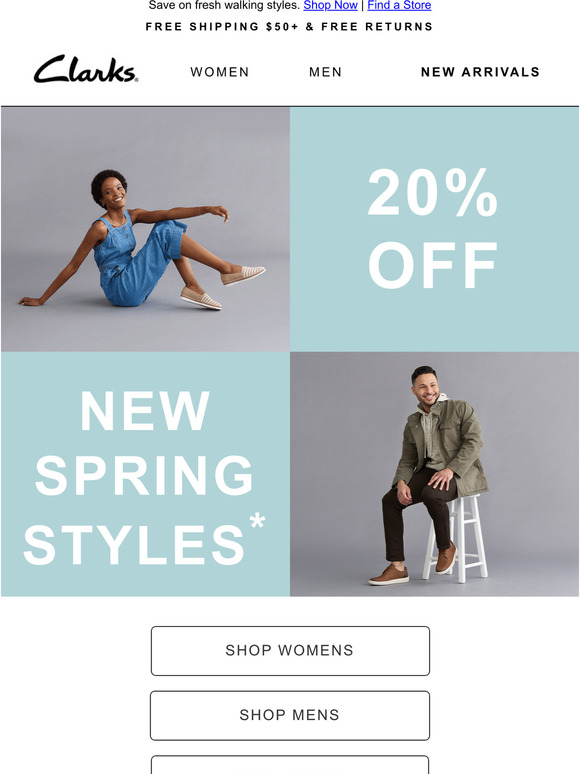Click the woman's striped slip-on shoes
The image size is (580, 774).
click(x=222, y=287)
